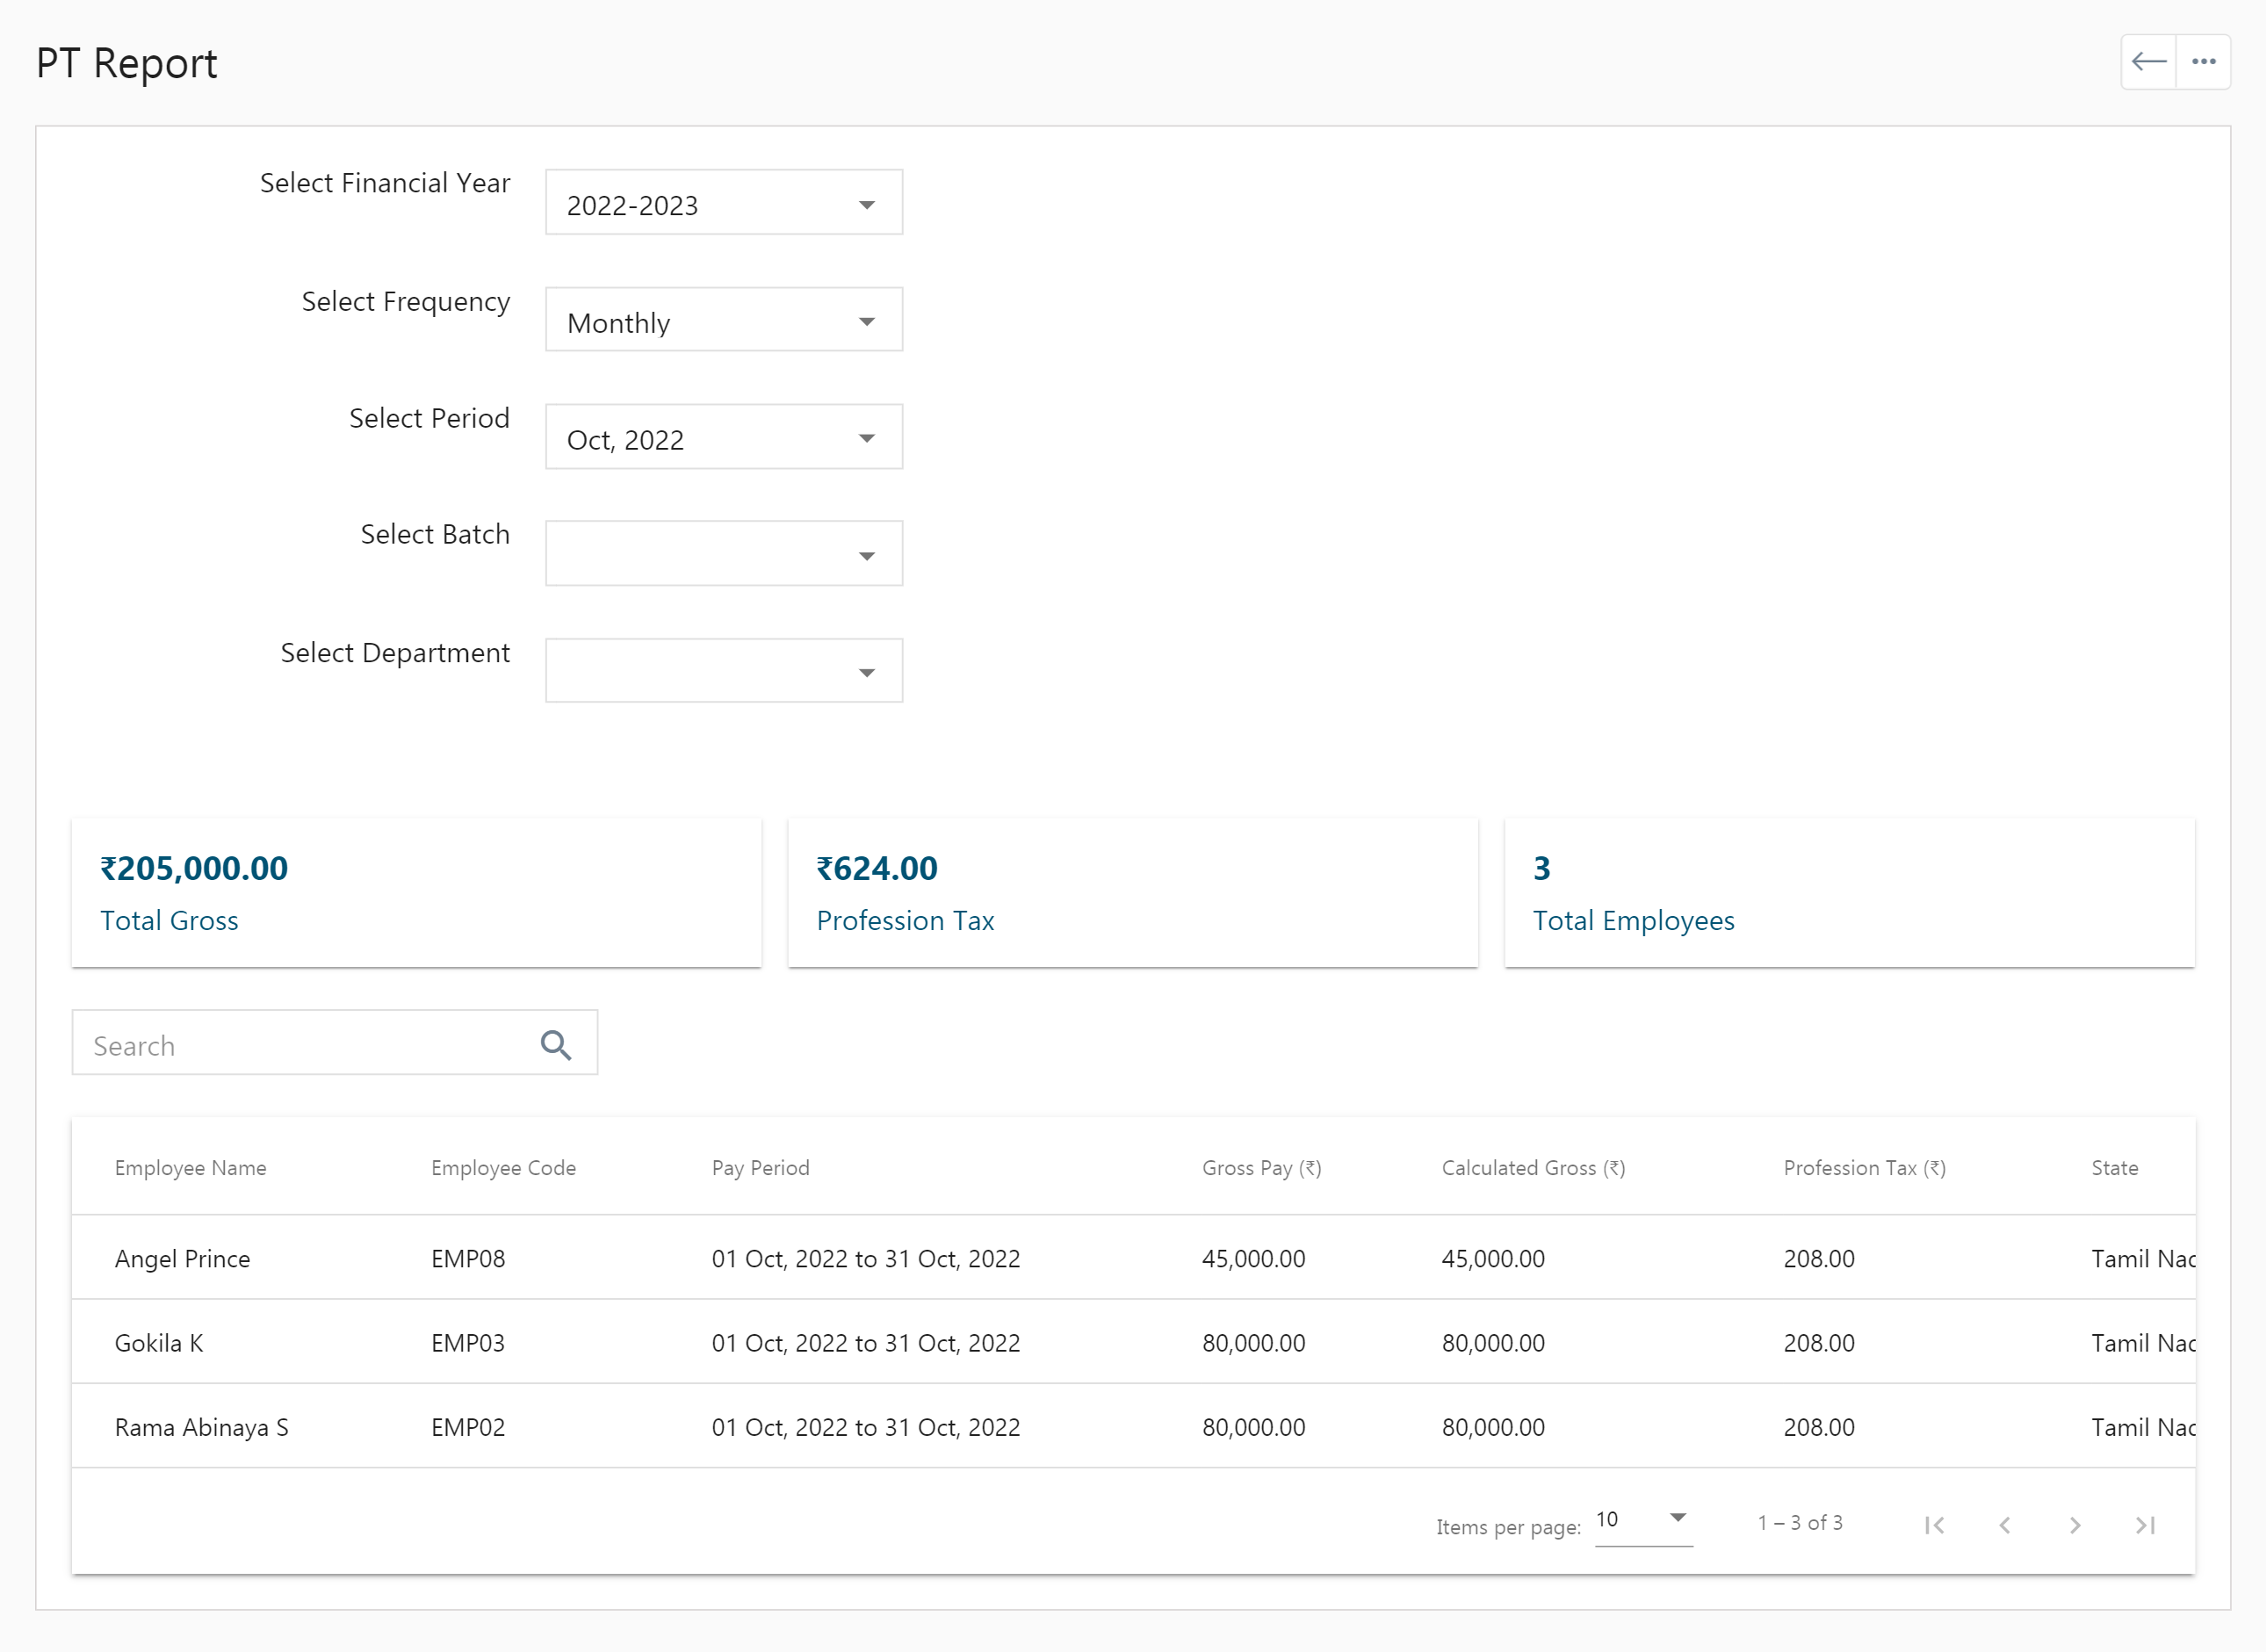Click Rama Abinaya S's profession tax 208.00
Viewport: 2266px width, 1652px height.
coord(1819,1427)
